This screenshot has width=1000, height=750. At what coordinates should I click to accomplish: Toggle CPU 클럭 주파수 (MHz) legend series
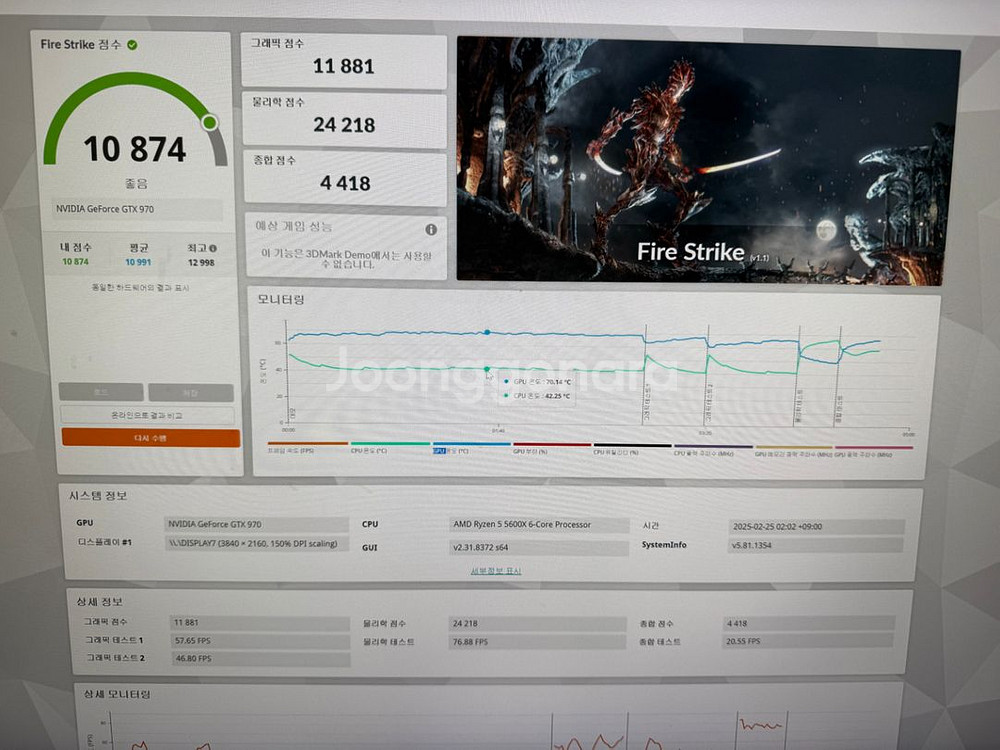pyautogui.click(x=713, y=451)
